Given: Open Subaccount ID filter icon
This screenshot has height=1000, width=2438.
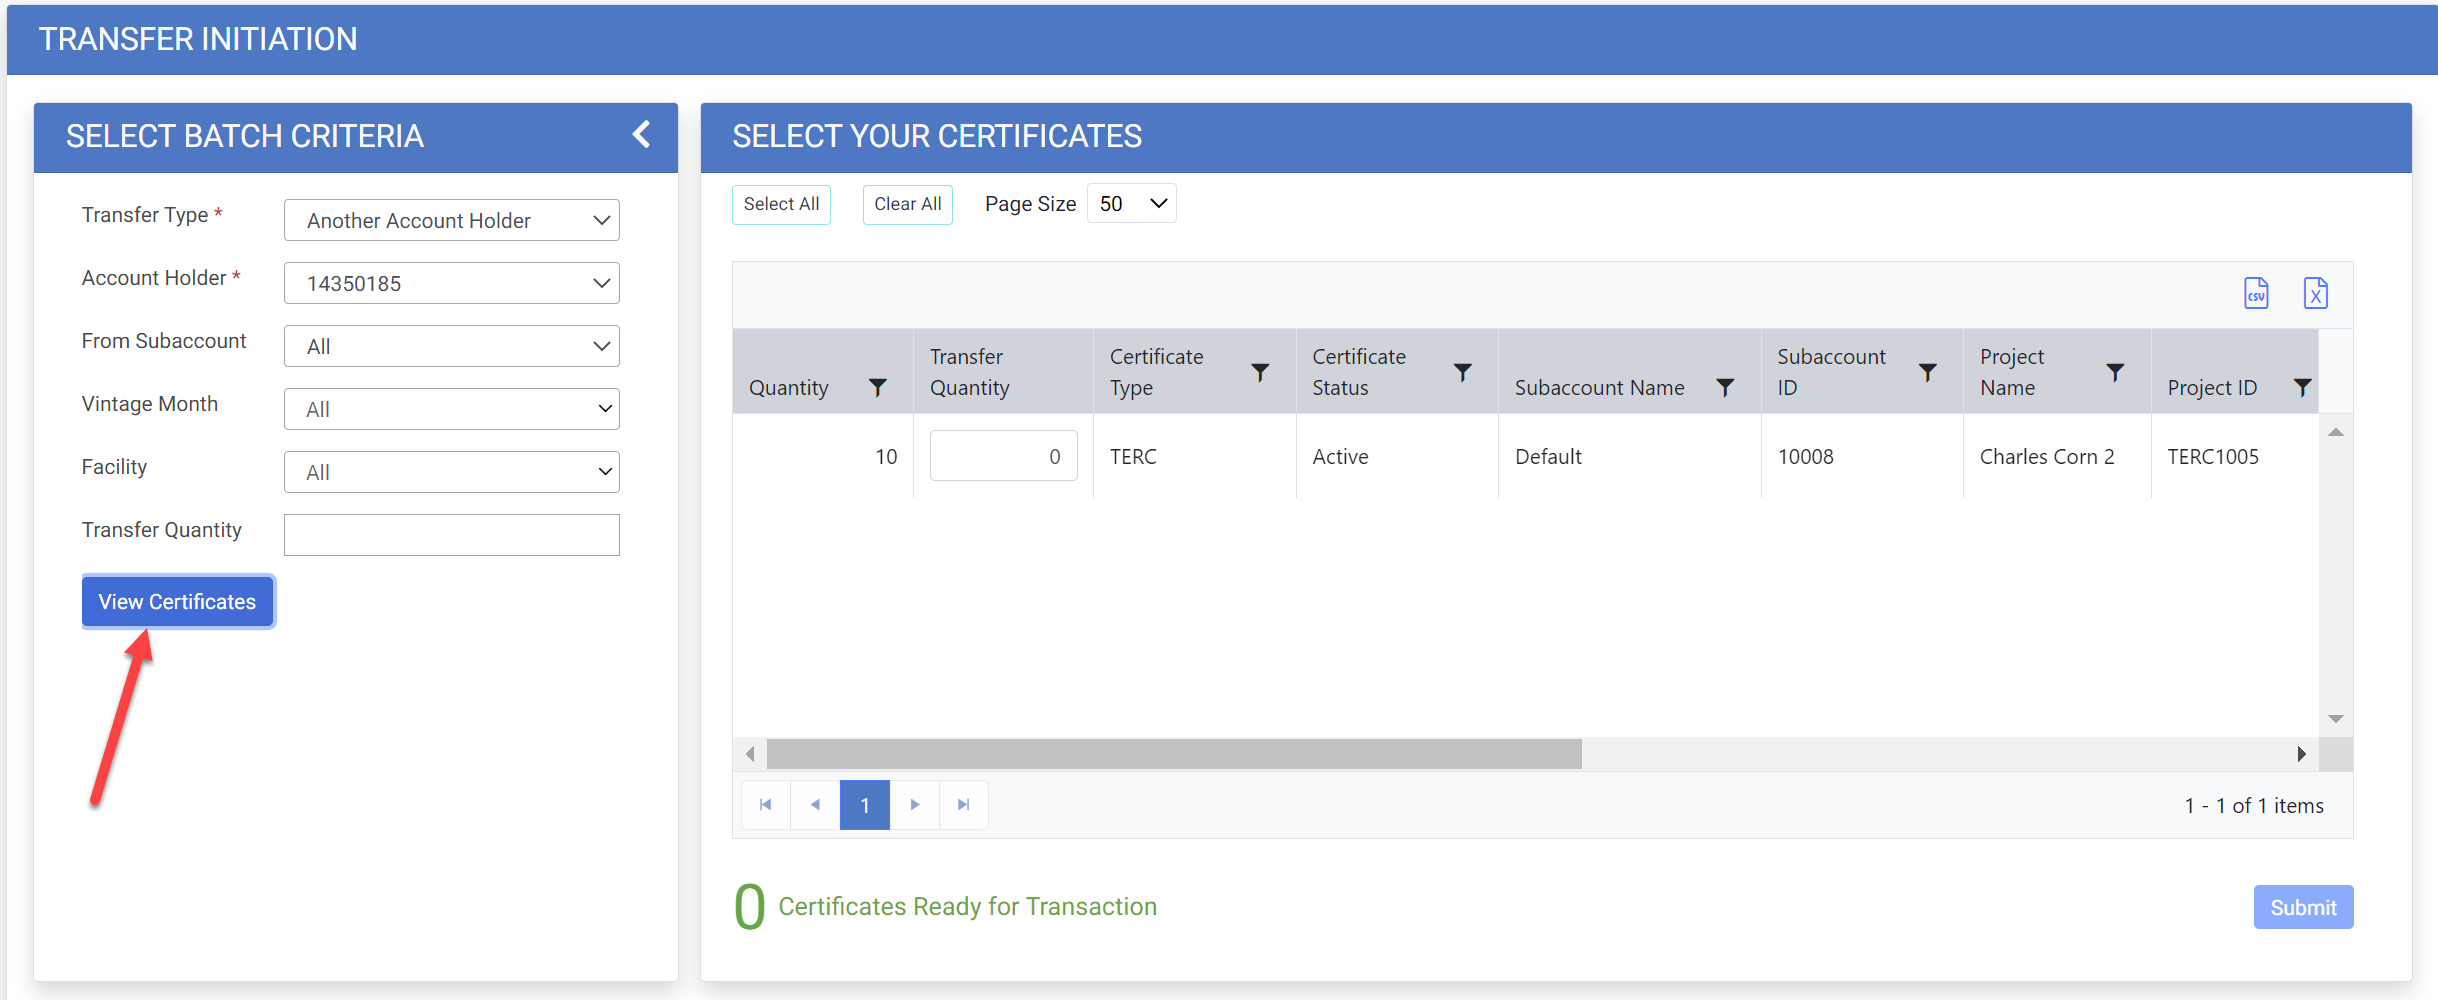Looking at the screenshot, I should (x=1927, y=372).
